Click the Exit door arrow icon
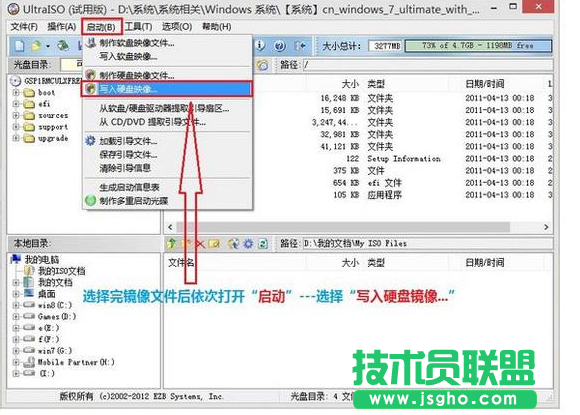Screen dimensions: 580x415 (x=300, y=46)
